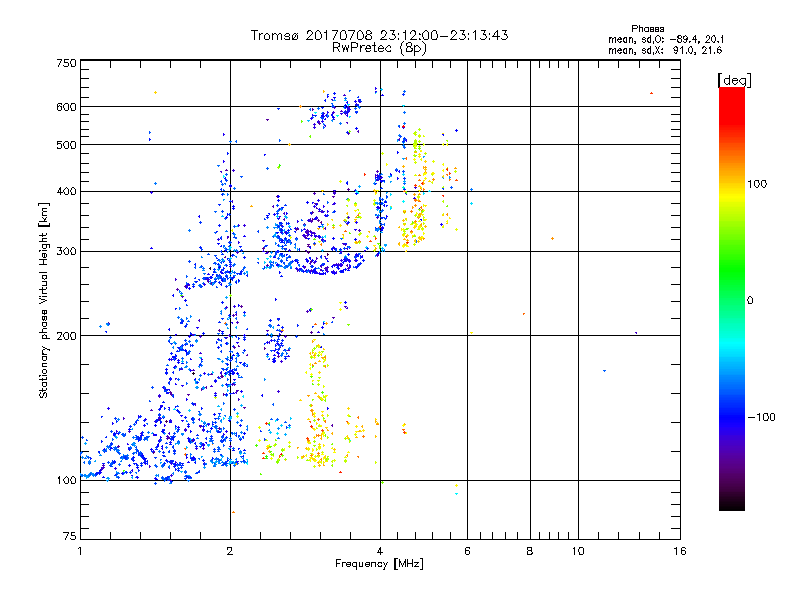Select the 'RwPretec (8p)' subtitle text
800x600 pixels.
379,48
